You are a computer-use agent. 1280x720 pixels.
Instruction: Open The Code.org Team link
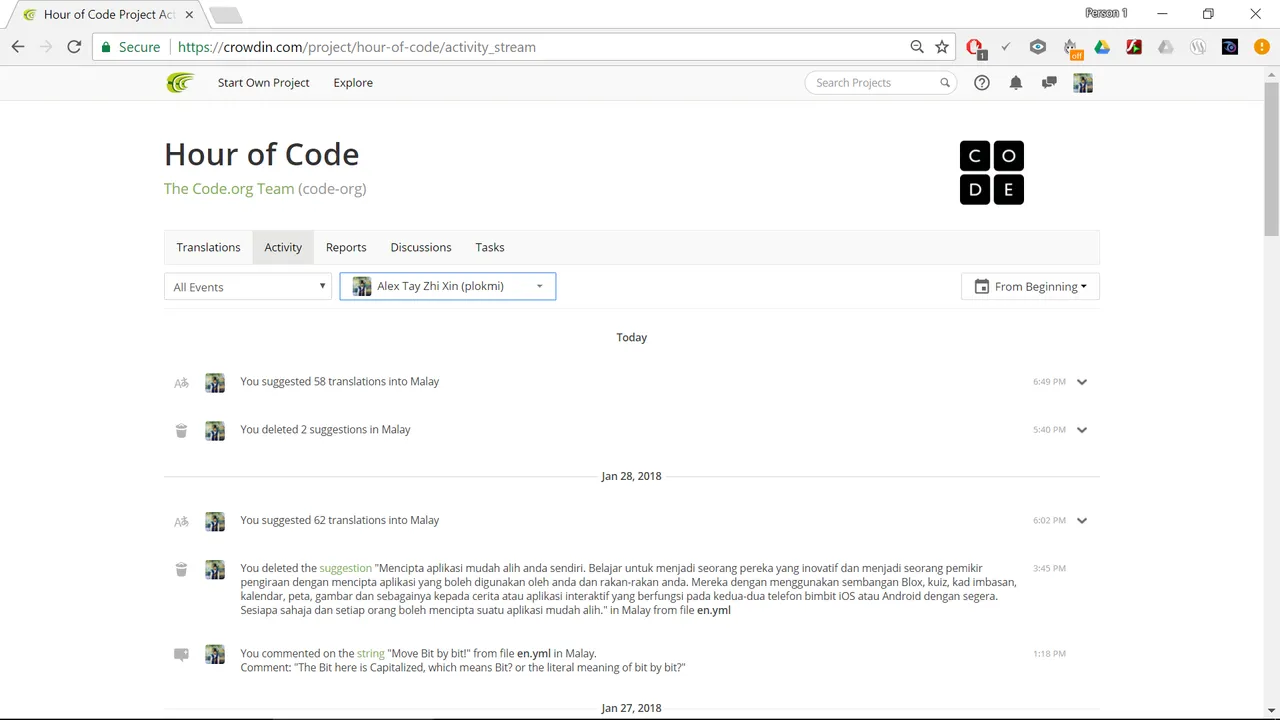229,188
